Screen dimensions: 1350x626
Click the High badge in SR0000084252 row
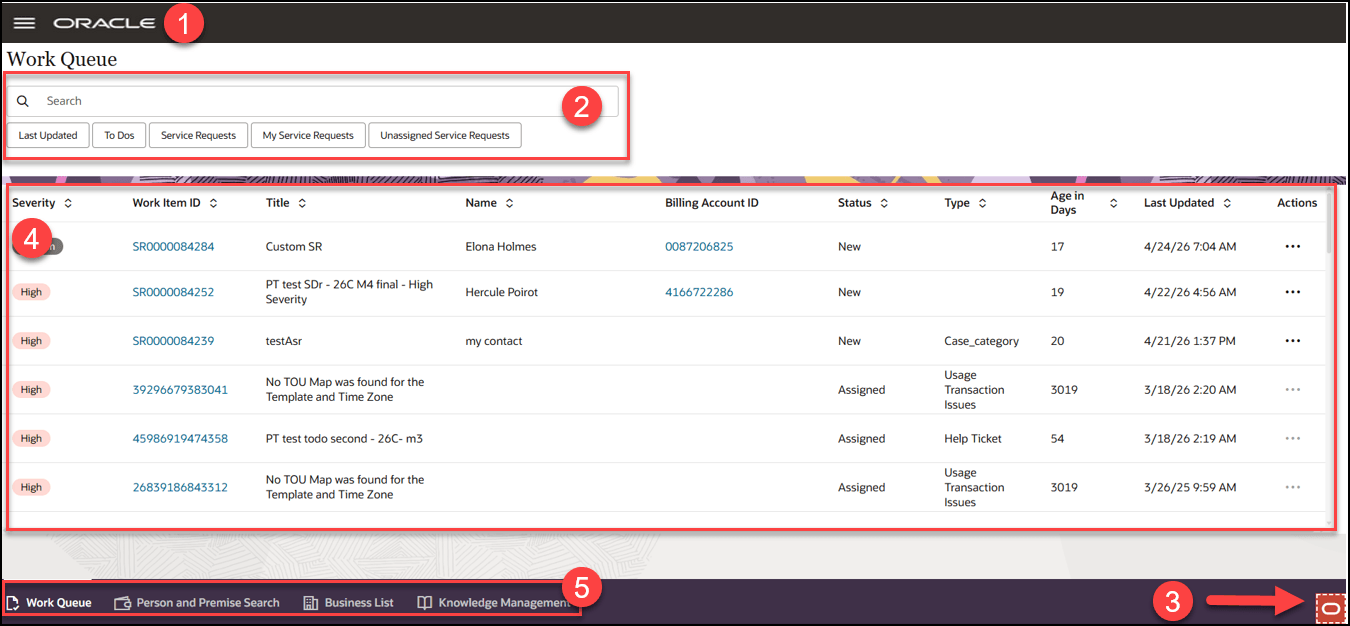[31, 292]
